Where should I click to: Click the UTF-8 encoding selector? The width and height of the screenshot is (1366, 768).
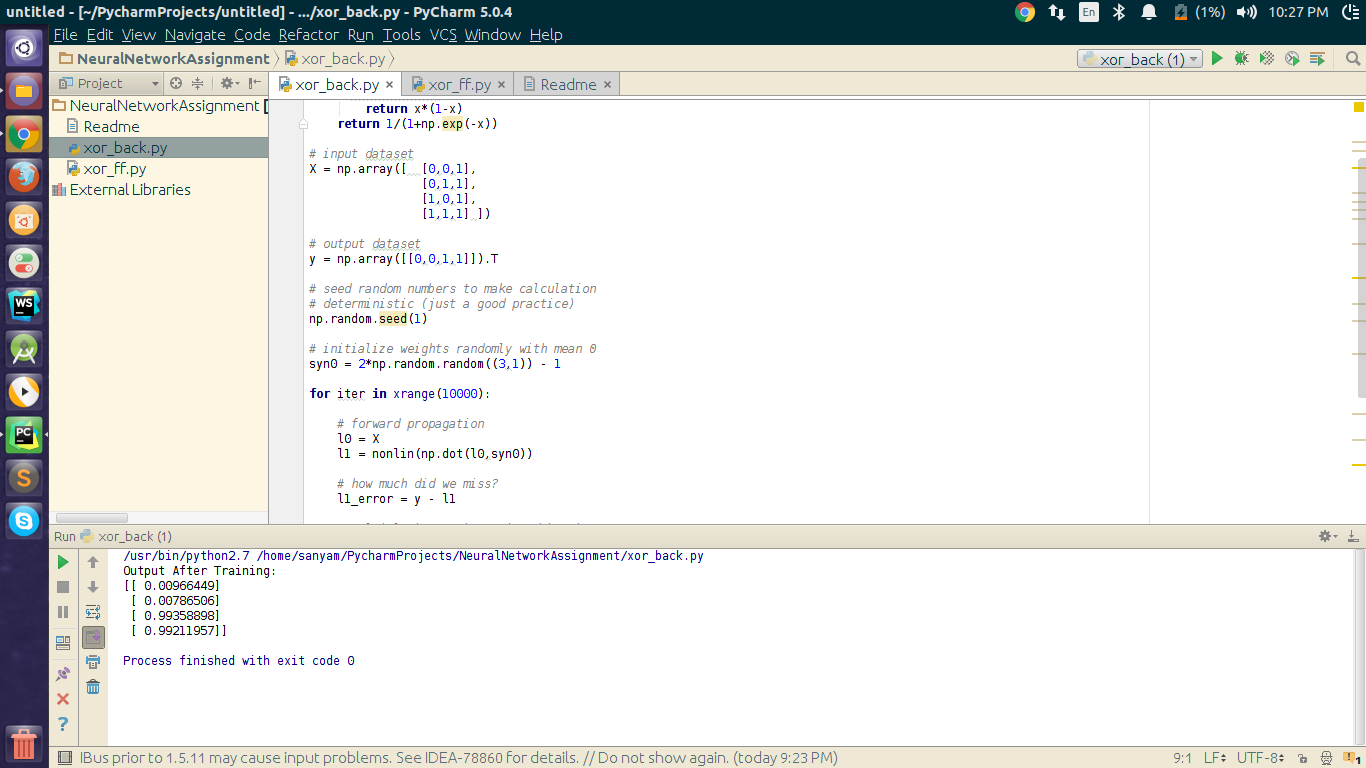[1260, 758]
